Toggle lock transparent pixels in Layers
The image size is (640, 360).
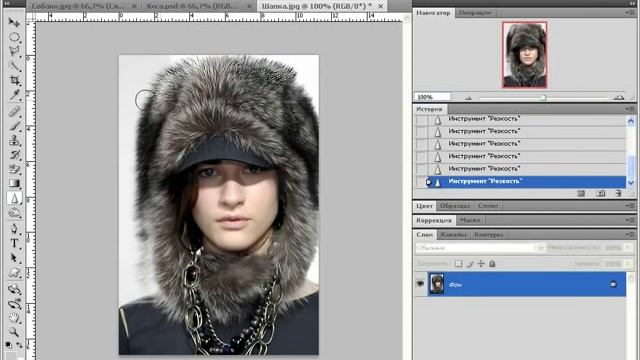[x=458, y=264]
